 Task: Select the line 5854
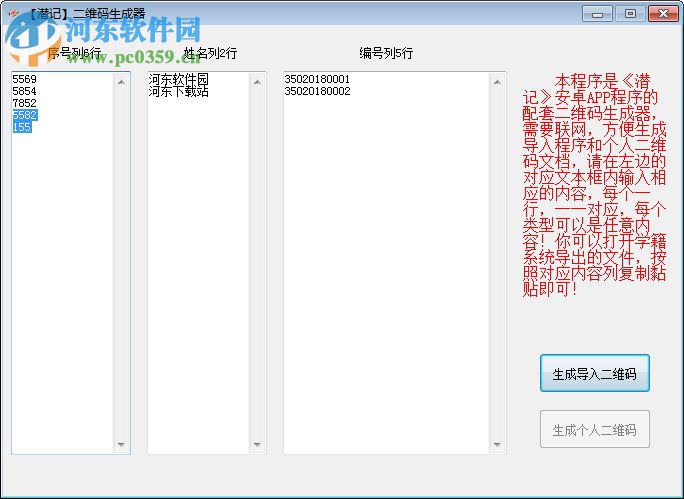[24, 91]
